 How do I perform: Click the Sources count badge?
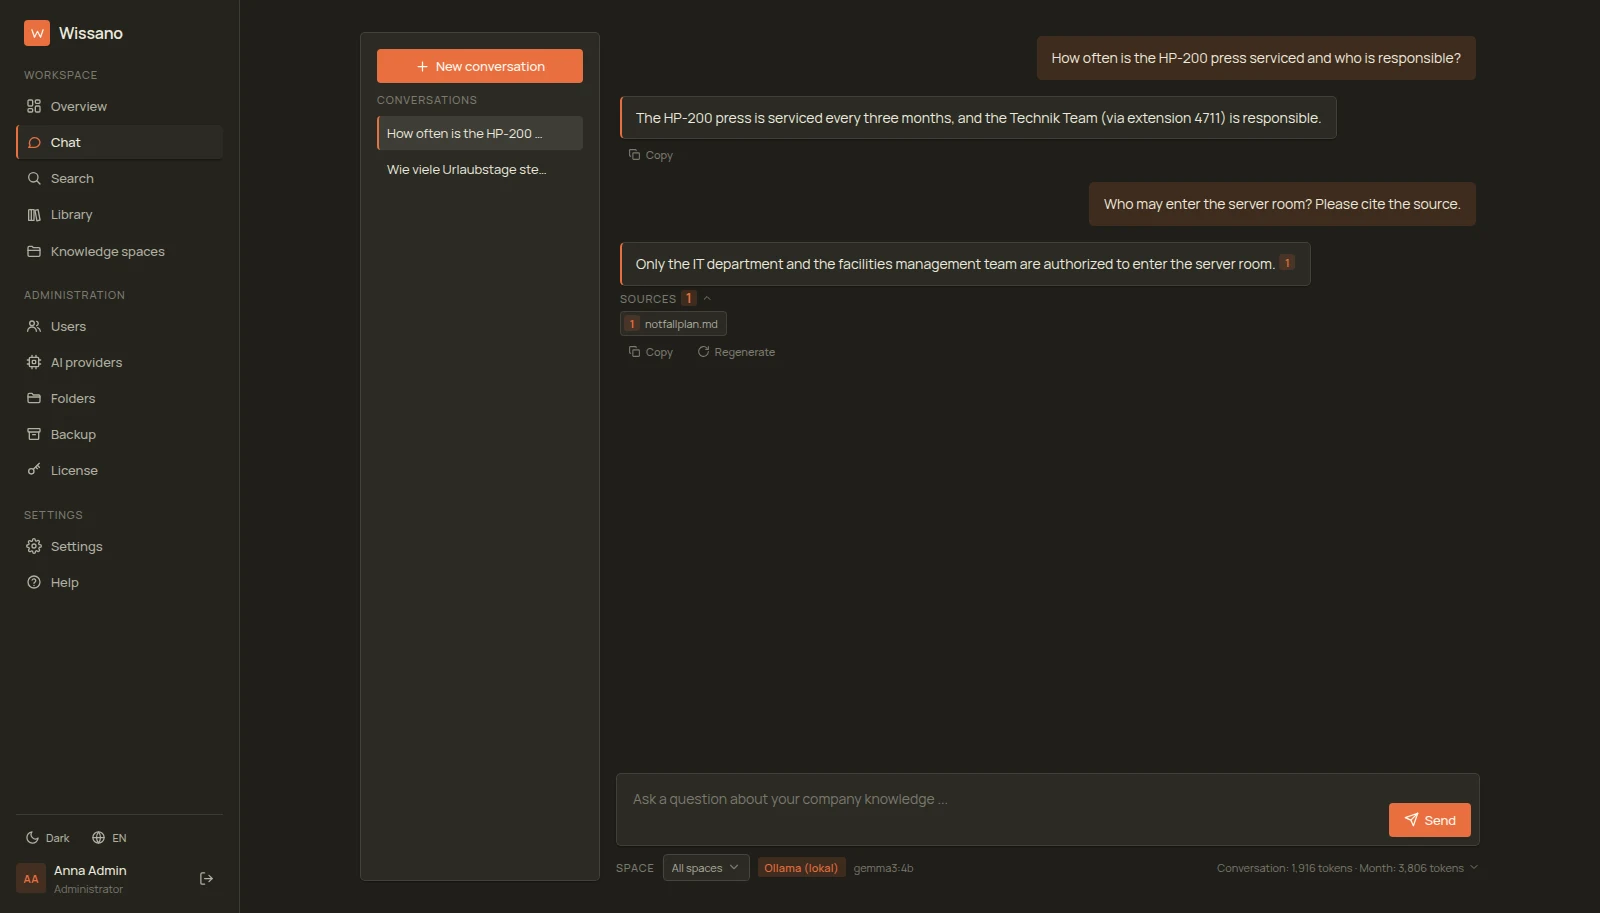[689, 298]
